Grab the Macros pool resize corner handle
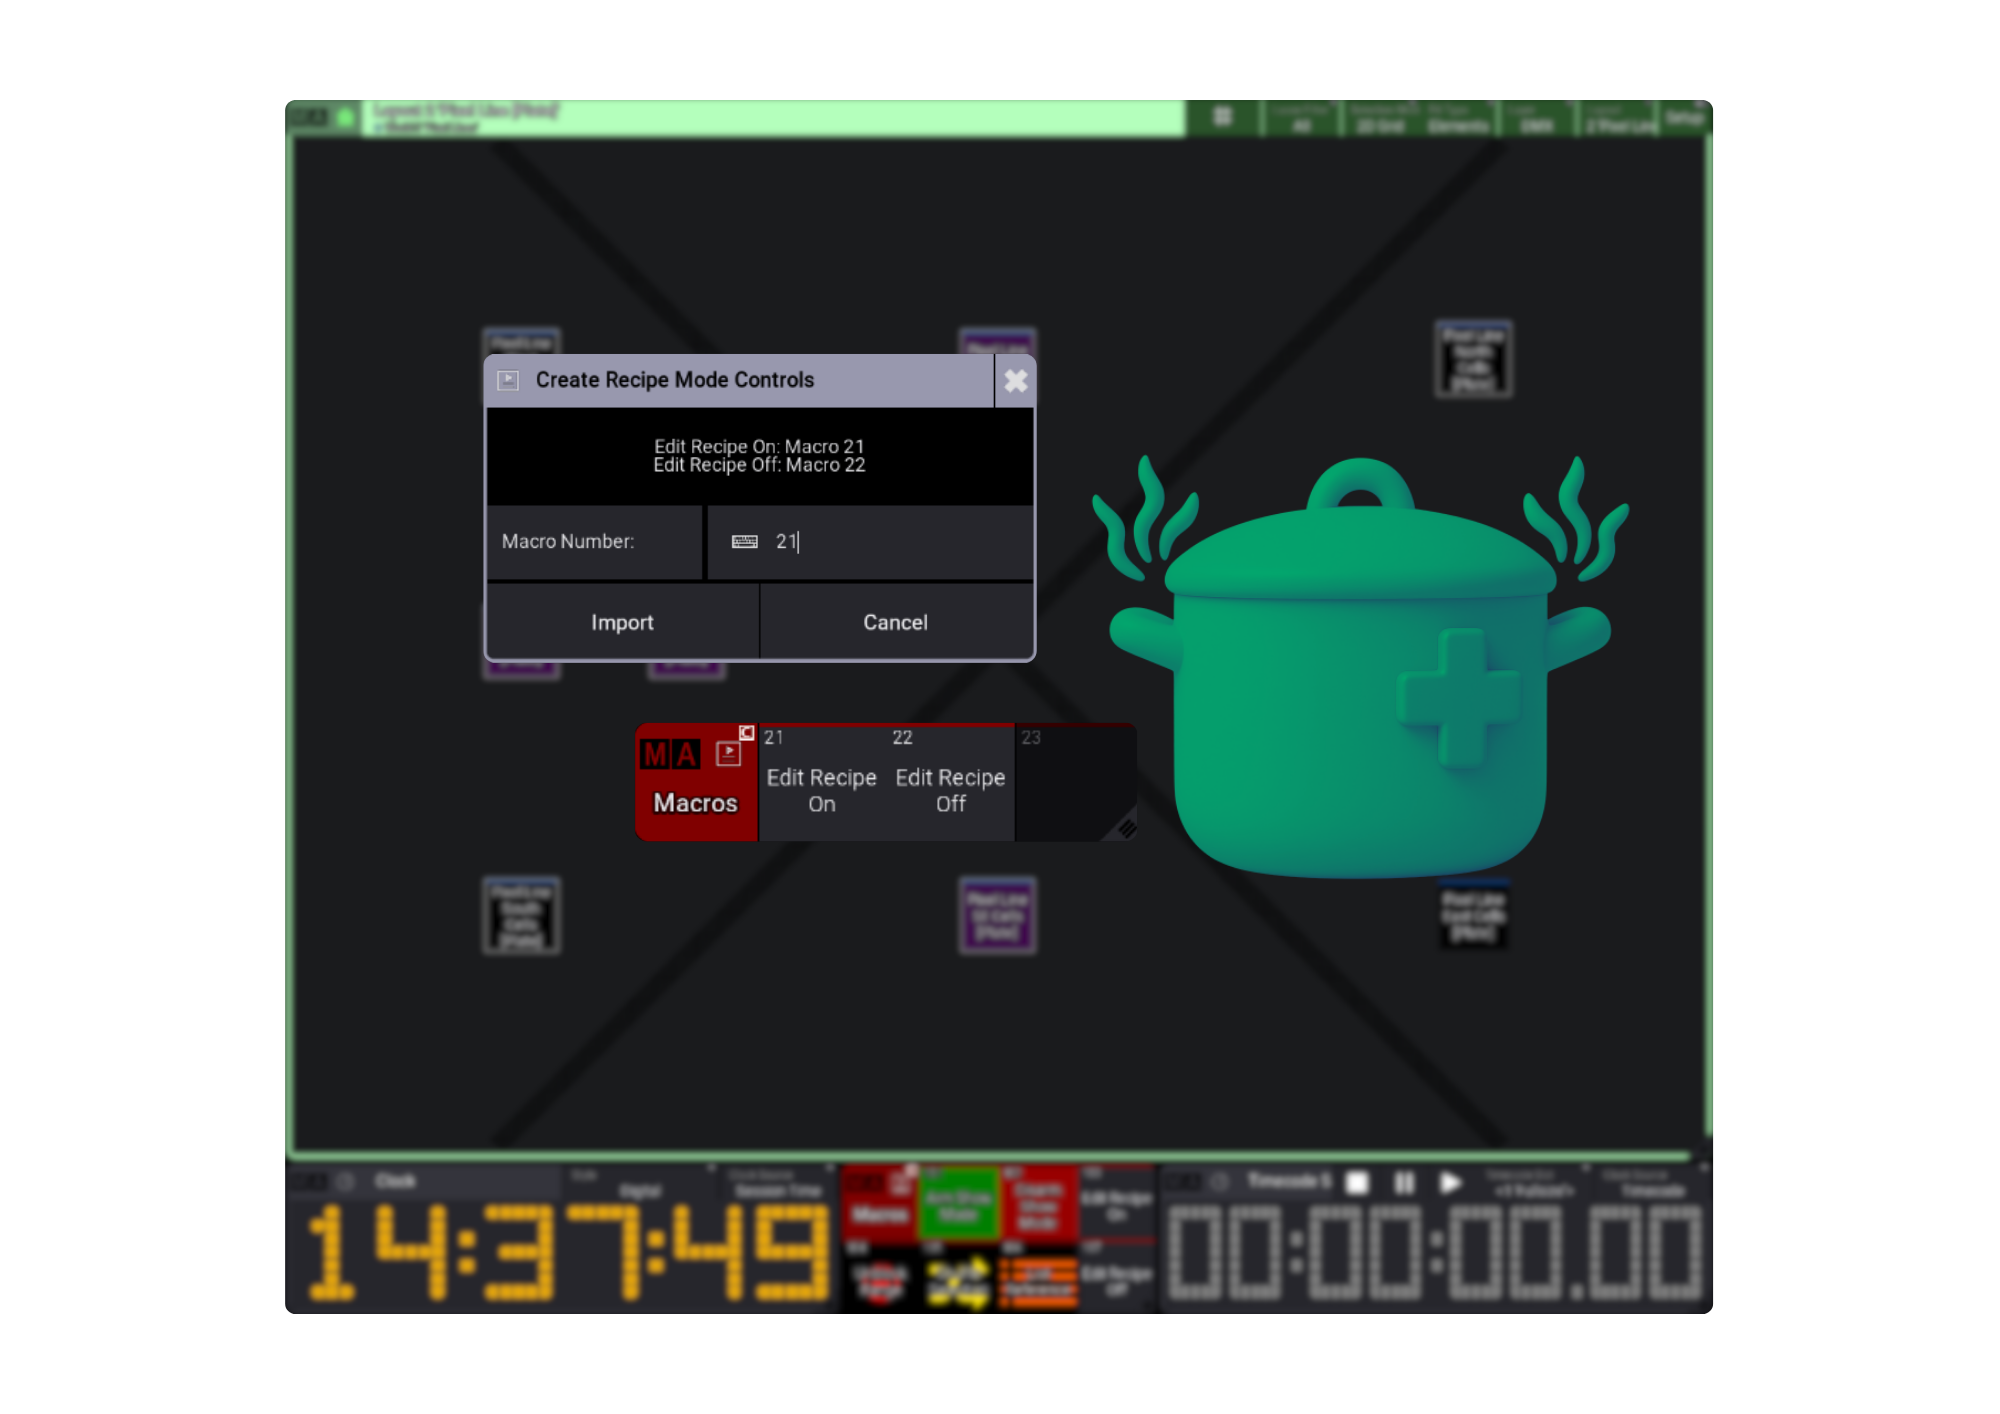This screenshot has width=2000, height=1414. pyautogui.click(x=1126, y=829)
